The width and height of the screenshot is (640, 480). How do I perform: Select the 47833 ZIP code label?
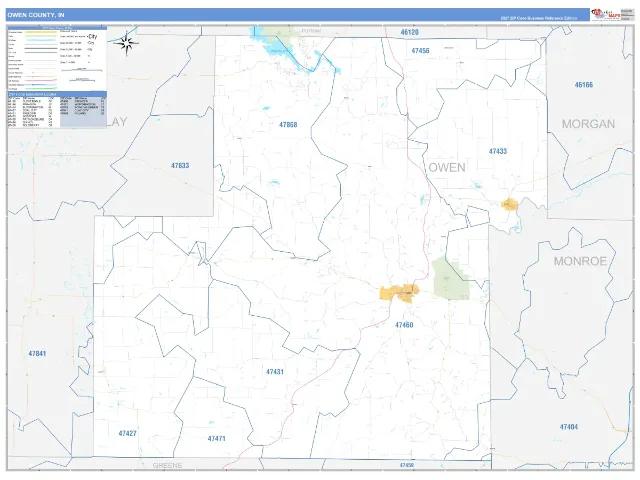coord(180,165)
